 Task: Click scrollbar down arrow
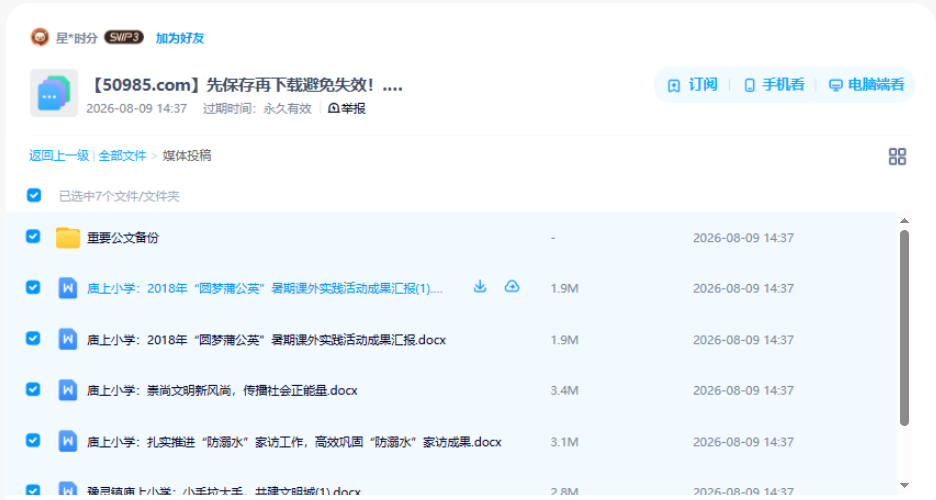[904, 485]
